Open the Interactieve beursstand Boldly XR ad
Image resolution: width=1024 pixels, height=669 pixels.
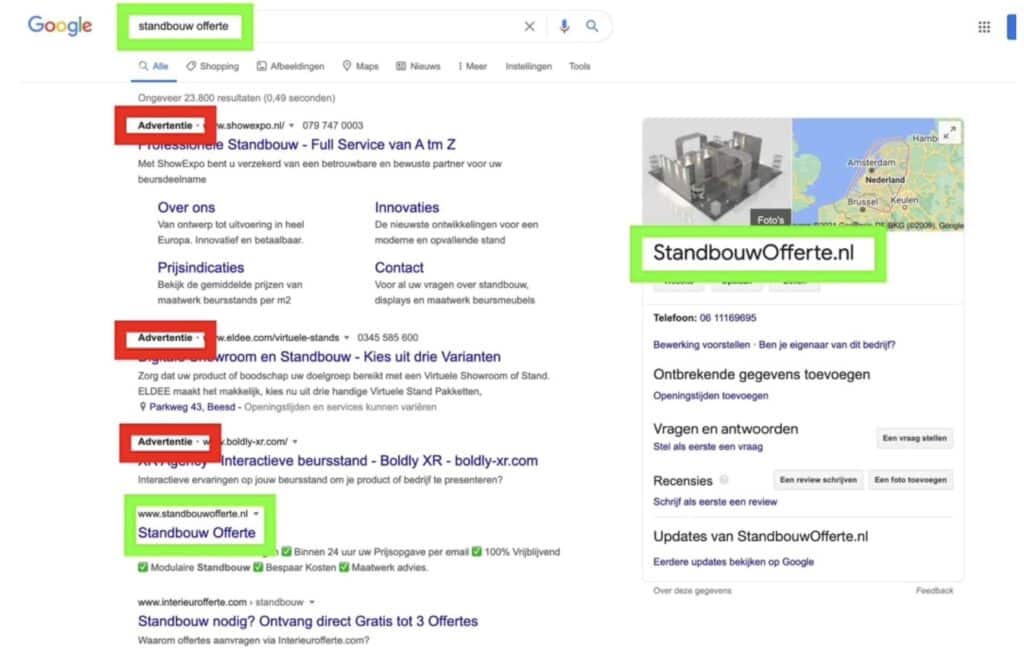click(x=338, y=461)
